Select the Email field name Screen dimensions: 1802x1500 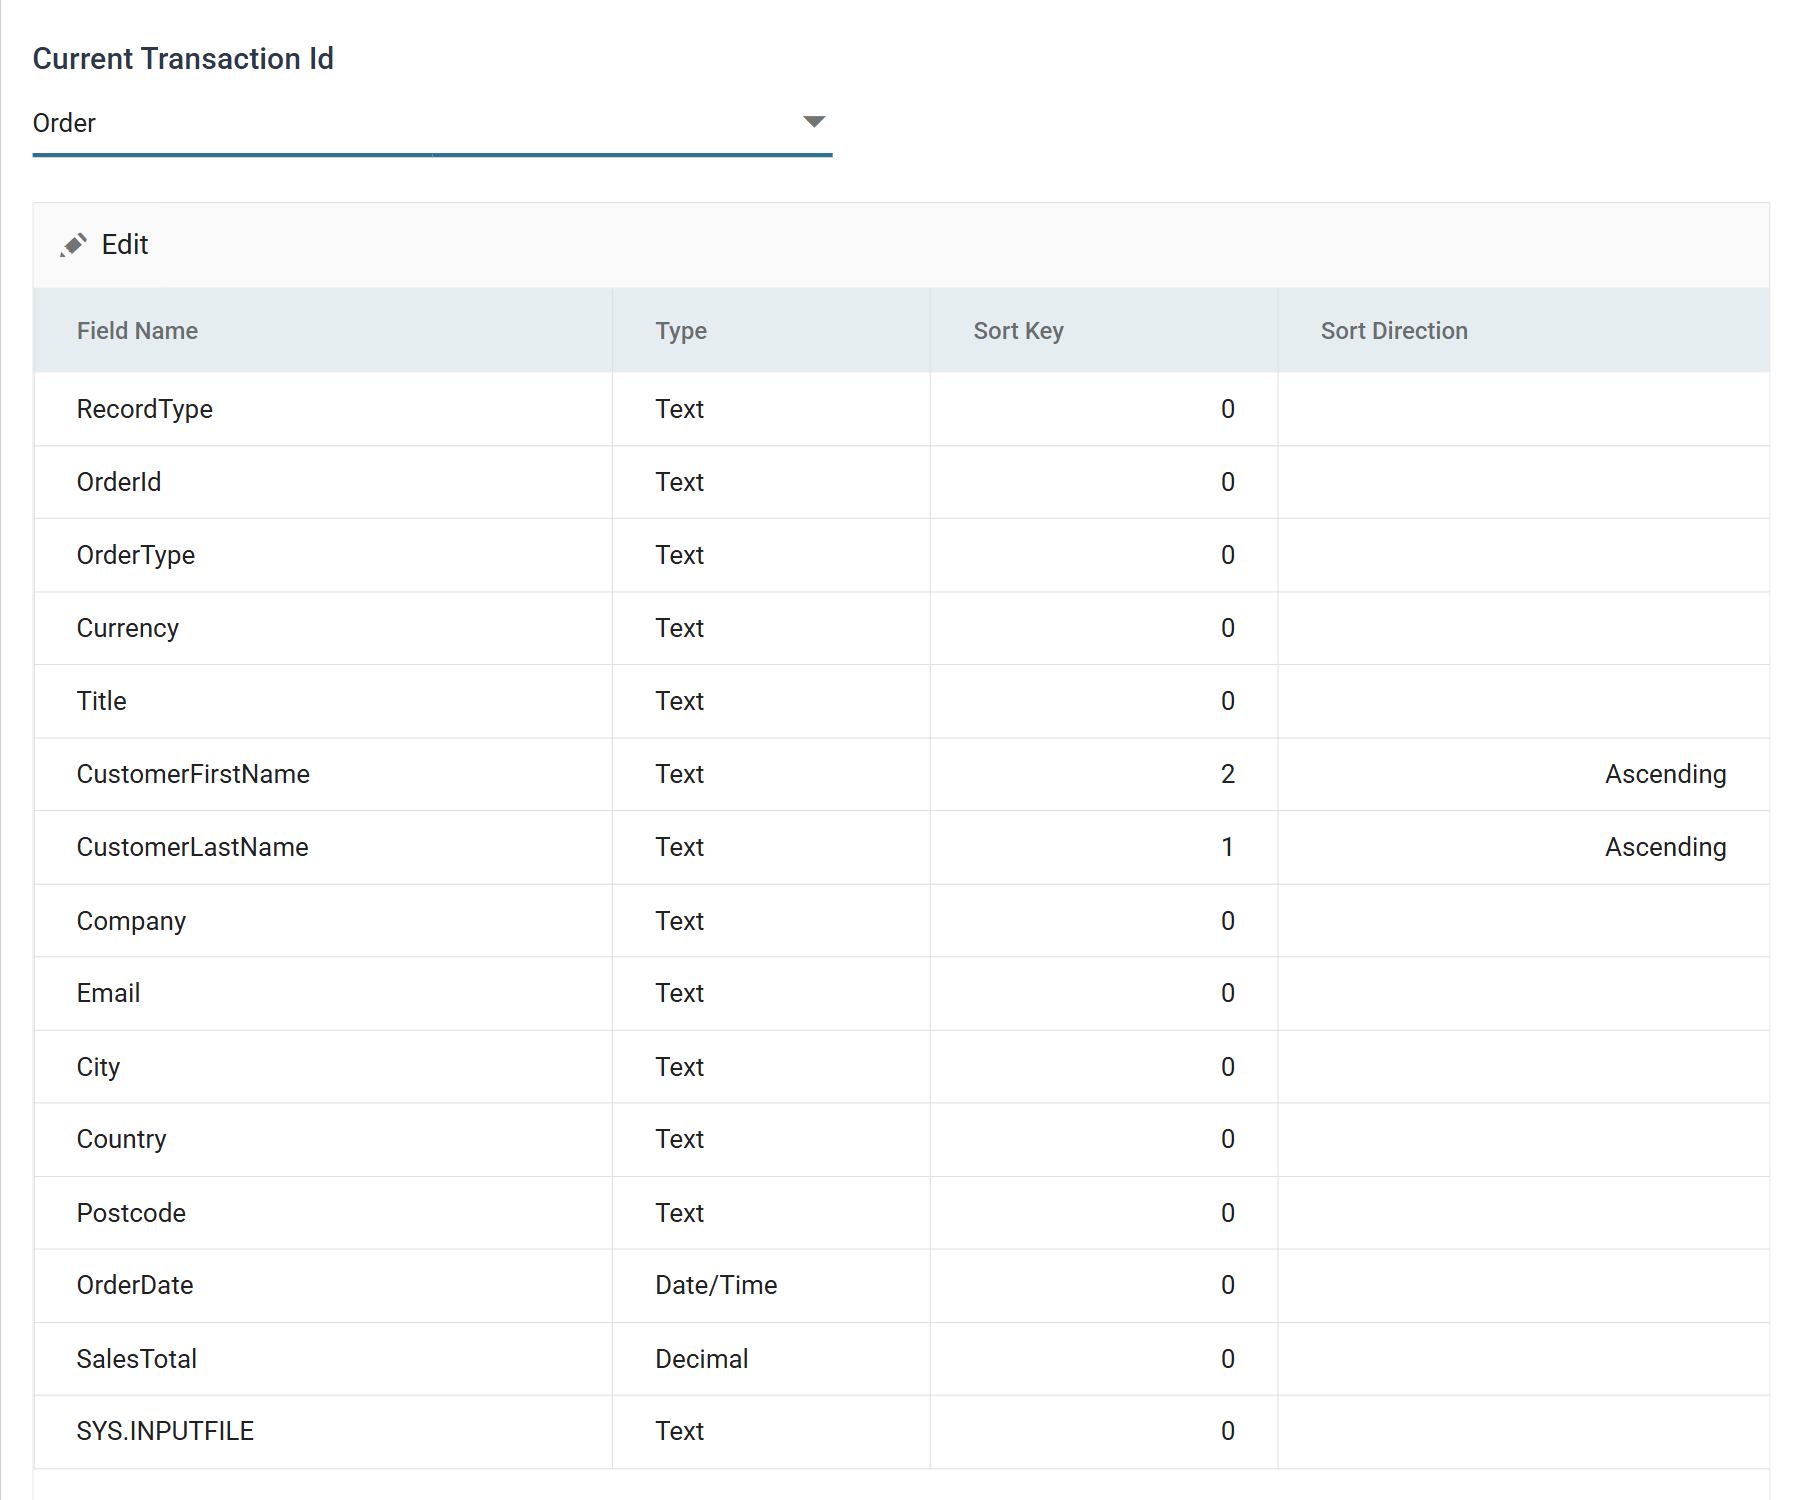[109, 993]
